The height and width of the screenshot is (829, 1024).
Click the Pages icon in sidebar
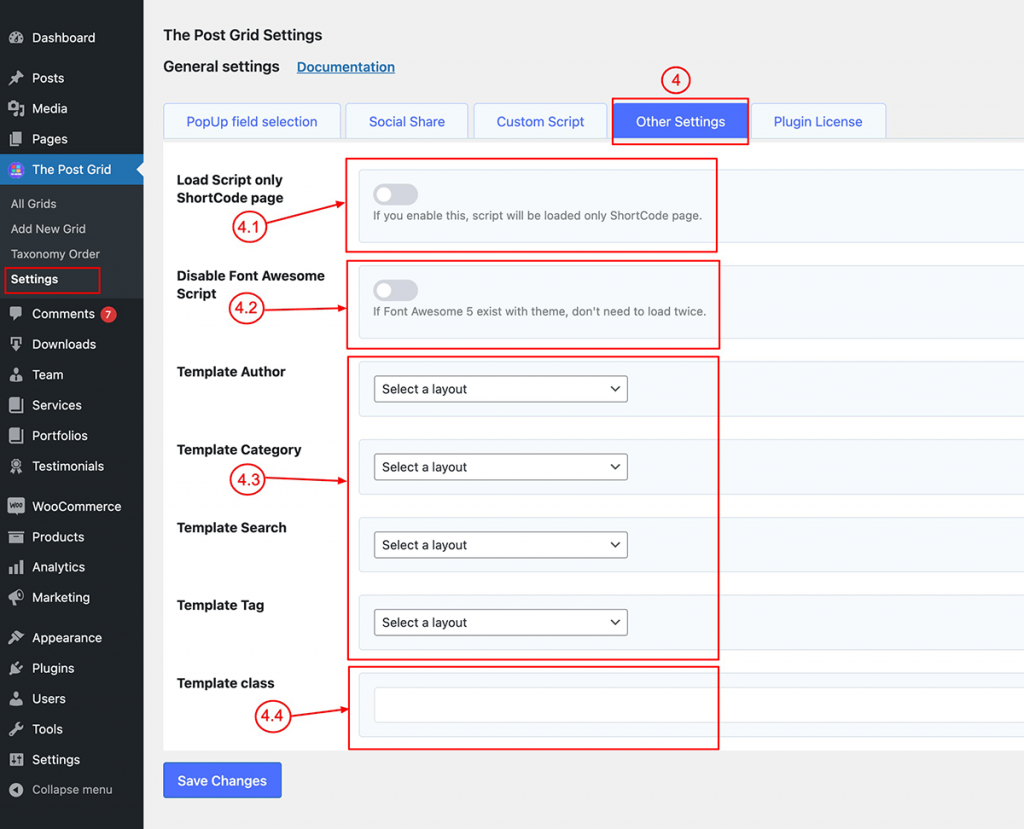click(16, 139)
